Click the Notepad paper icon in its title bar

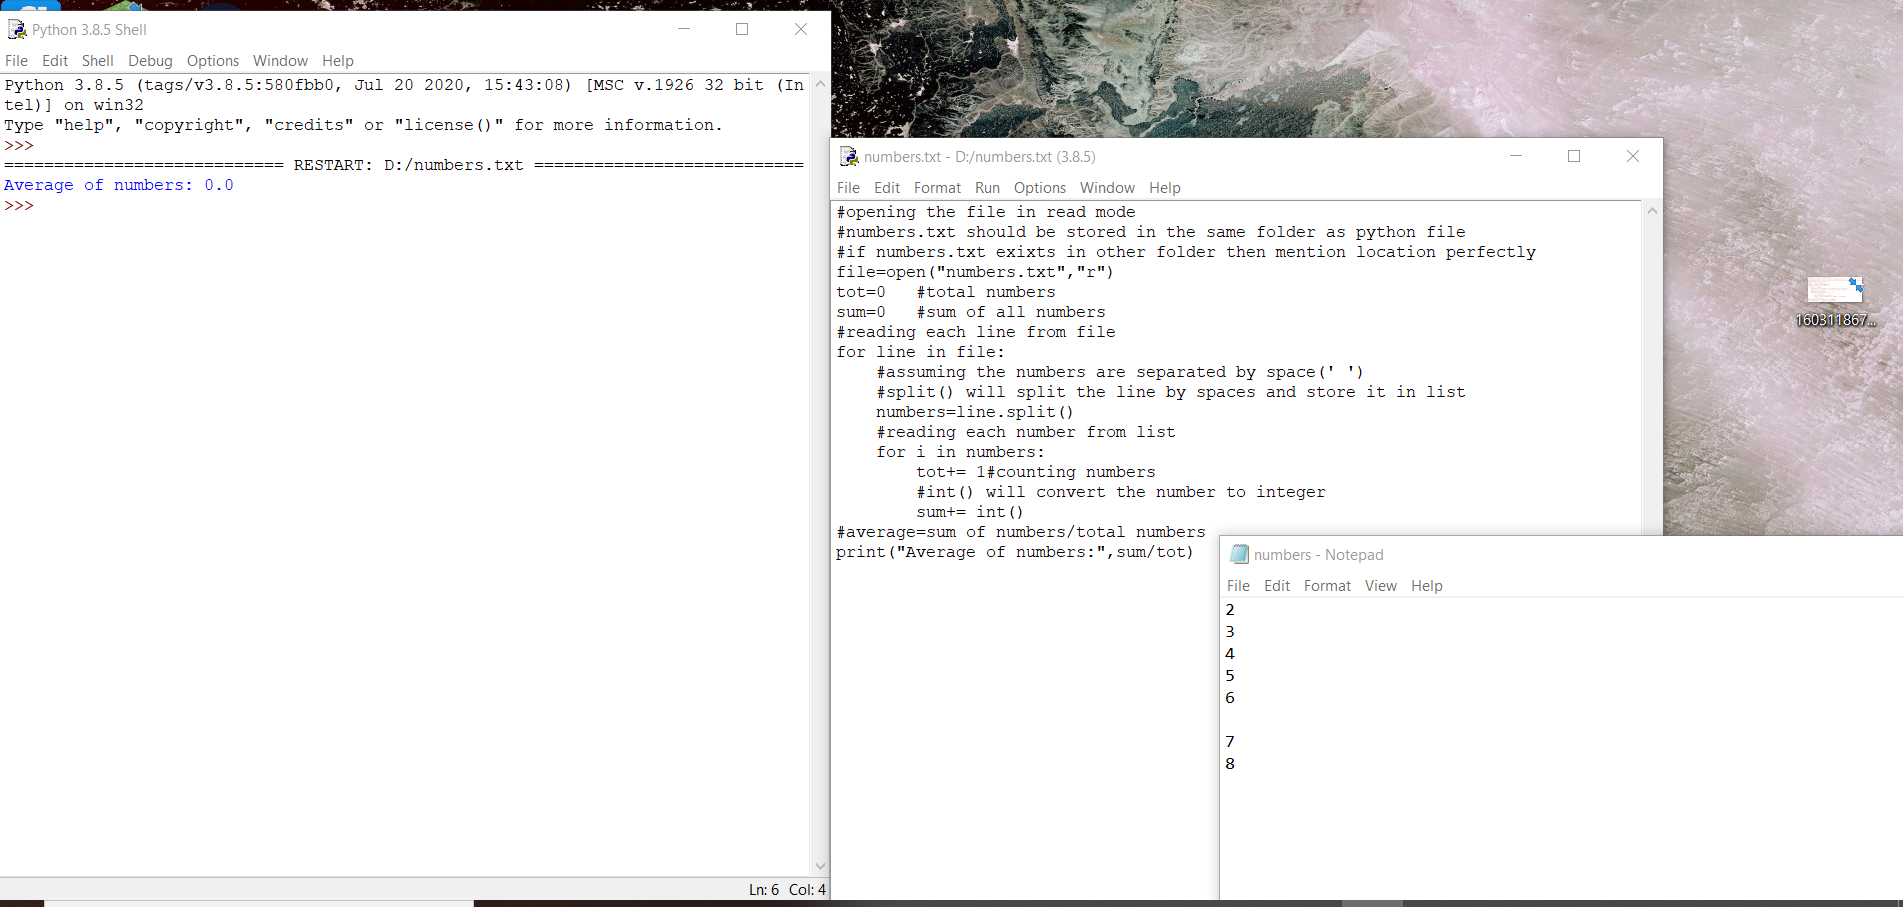pyautogui.click(x=1239, y=554)
